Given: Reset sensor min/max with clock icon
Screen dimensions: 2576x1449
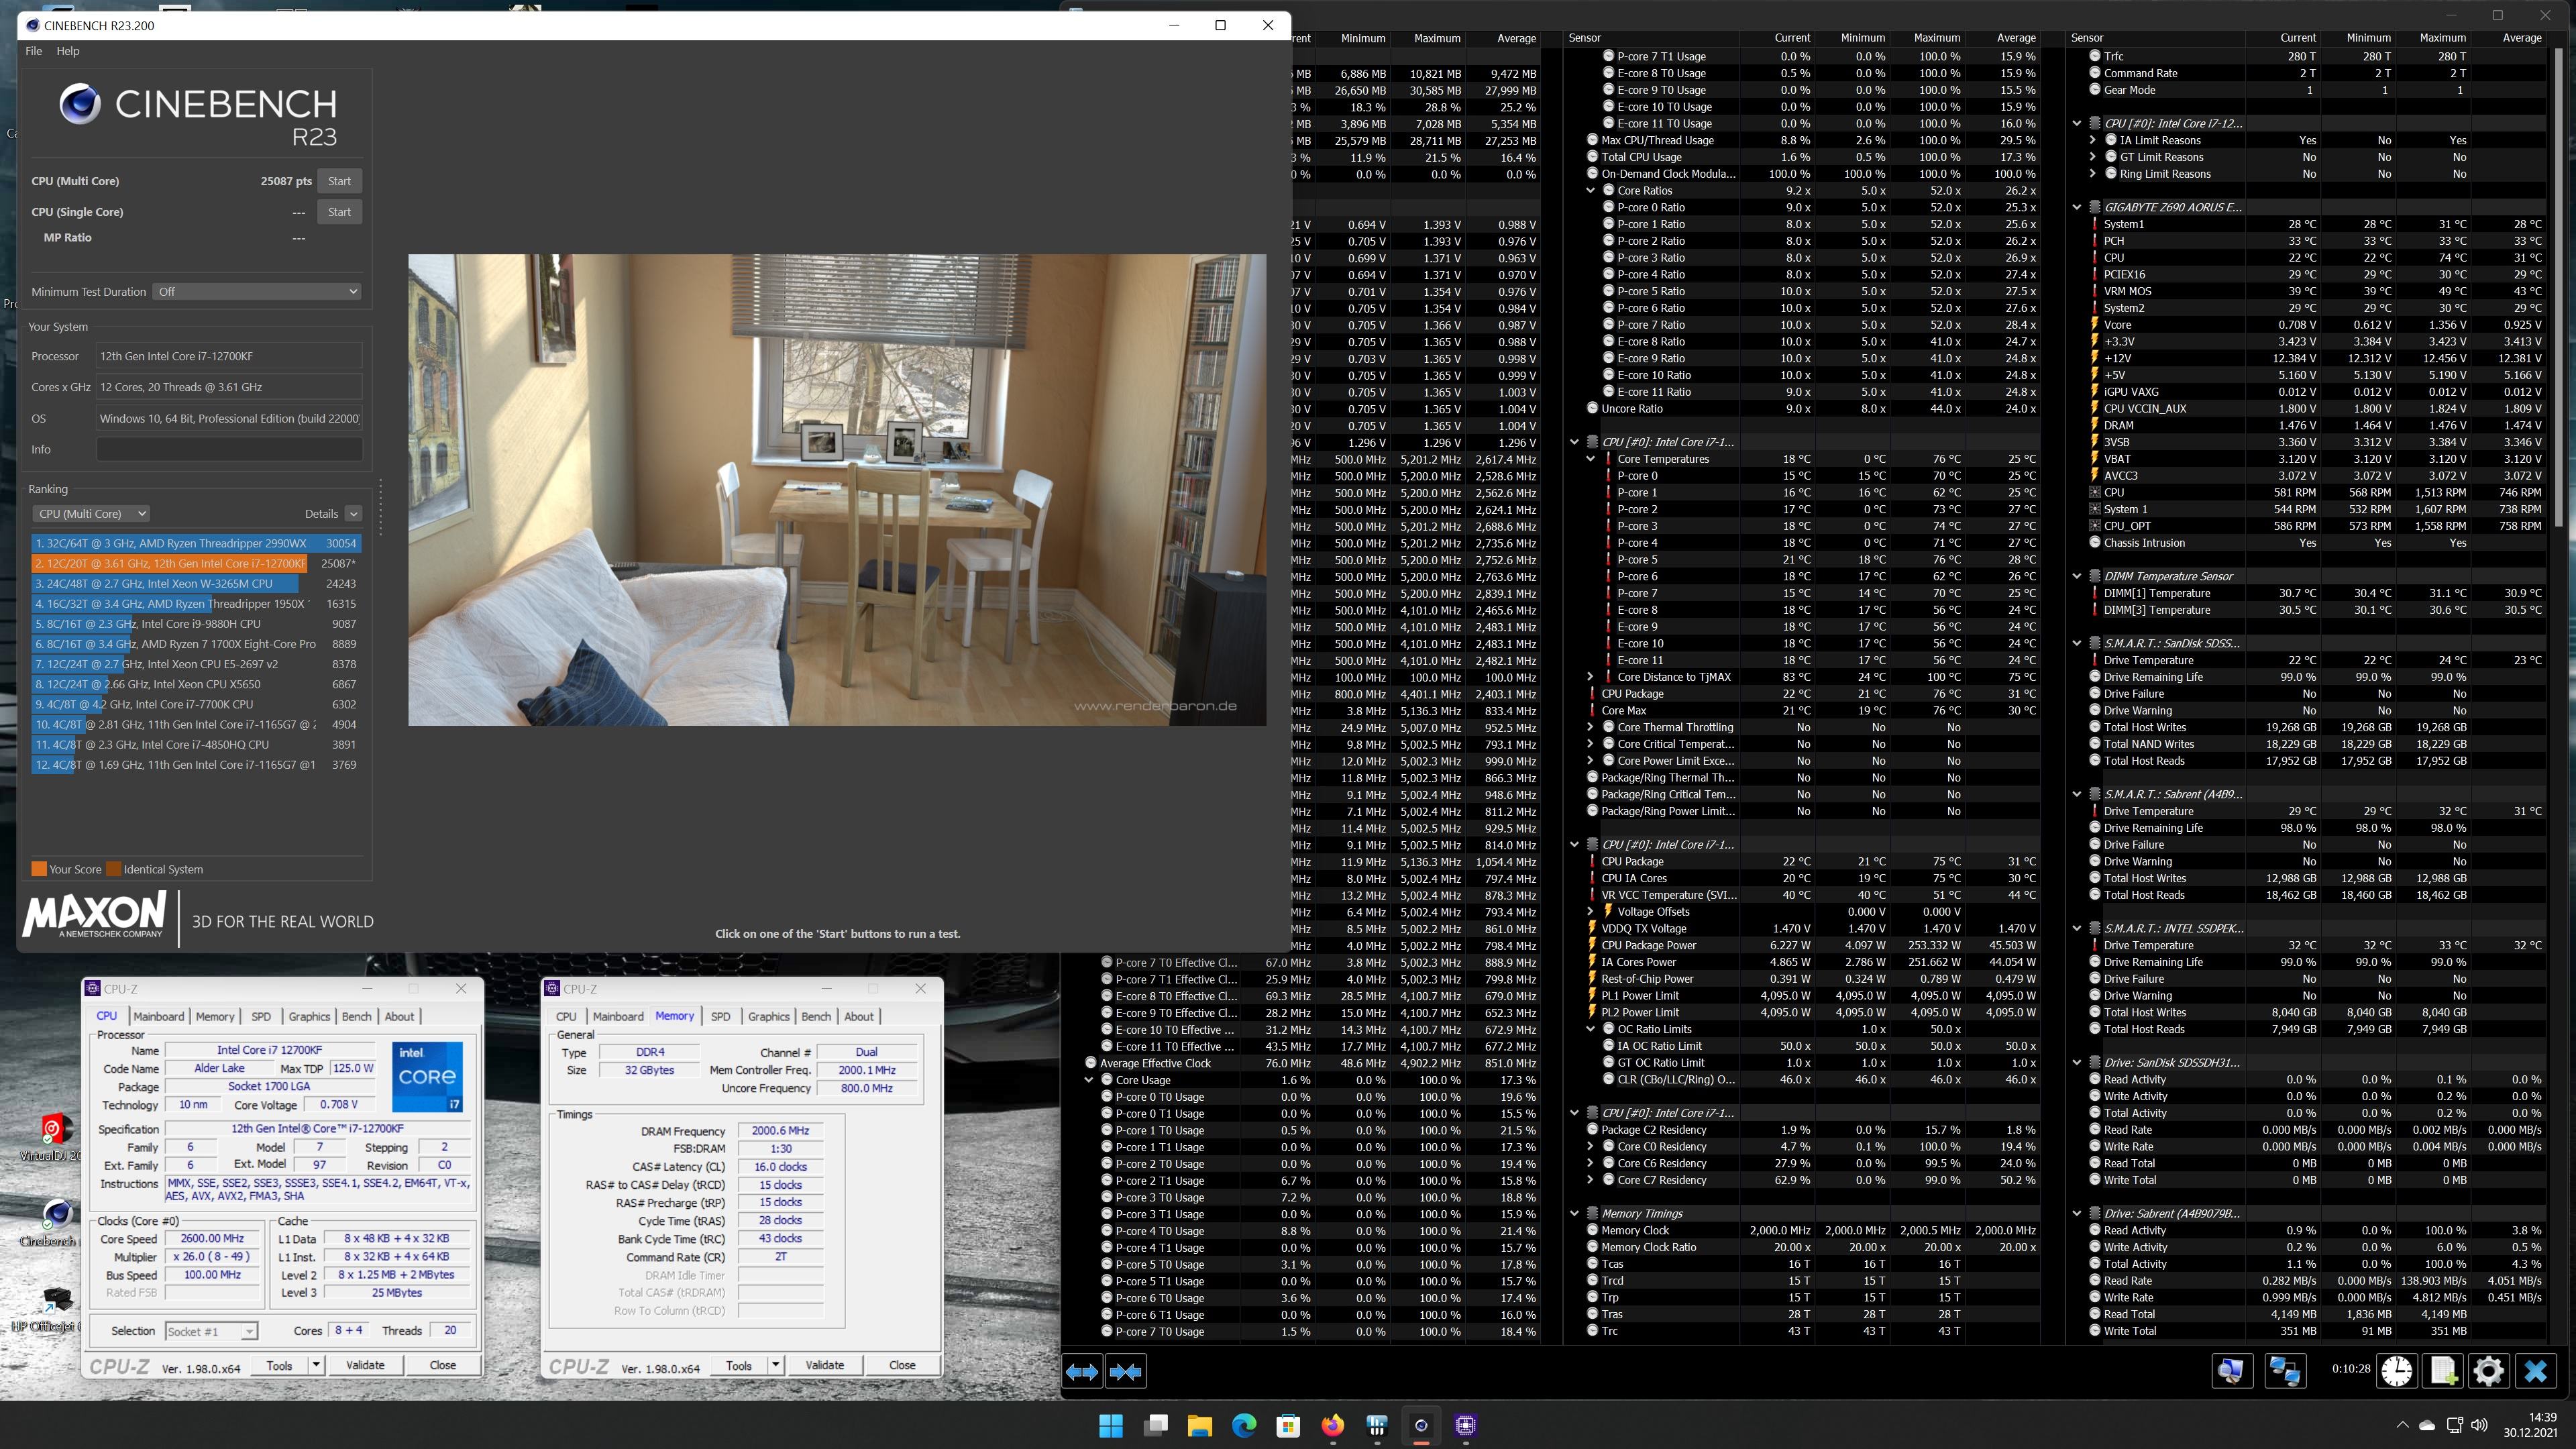Looking at the screenshot, I should tap(2397, 1370).
